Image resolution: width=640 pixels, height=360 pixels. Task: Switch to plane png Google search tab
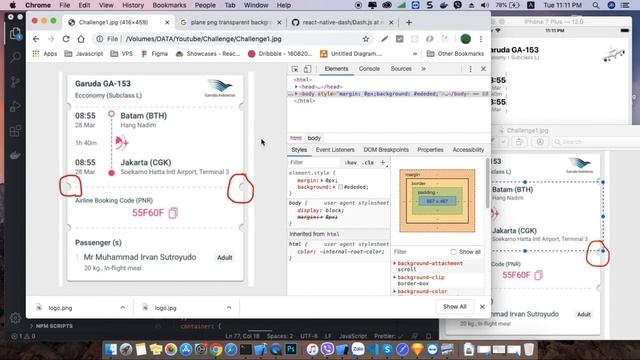[x=230, y=22]
